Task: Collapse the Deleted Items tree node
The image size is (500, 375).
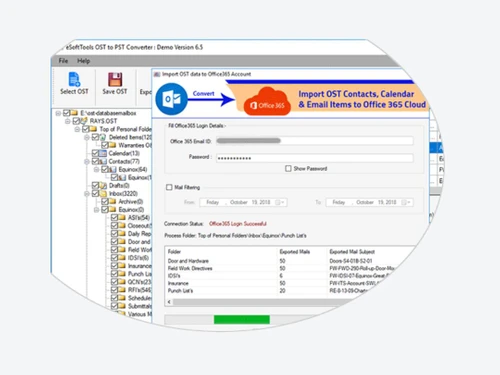Action: [x=87, y=137]
